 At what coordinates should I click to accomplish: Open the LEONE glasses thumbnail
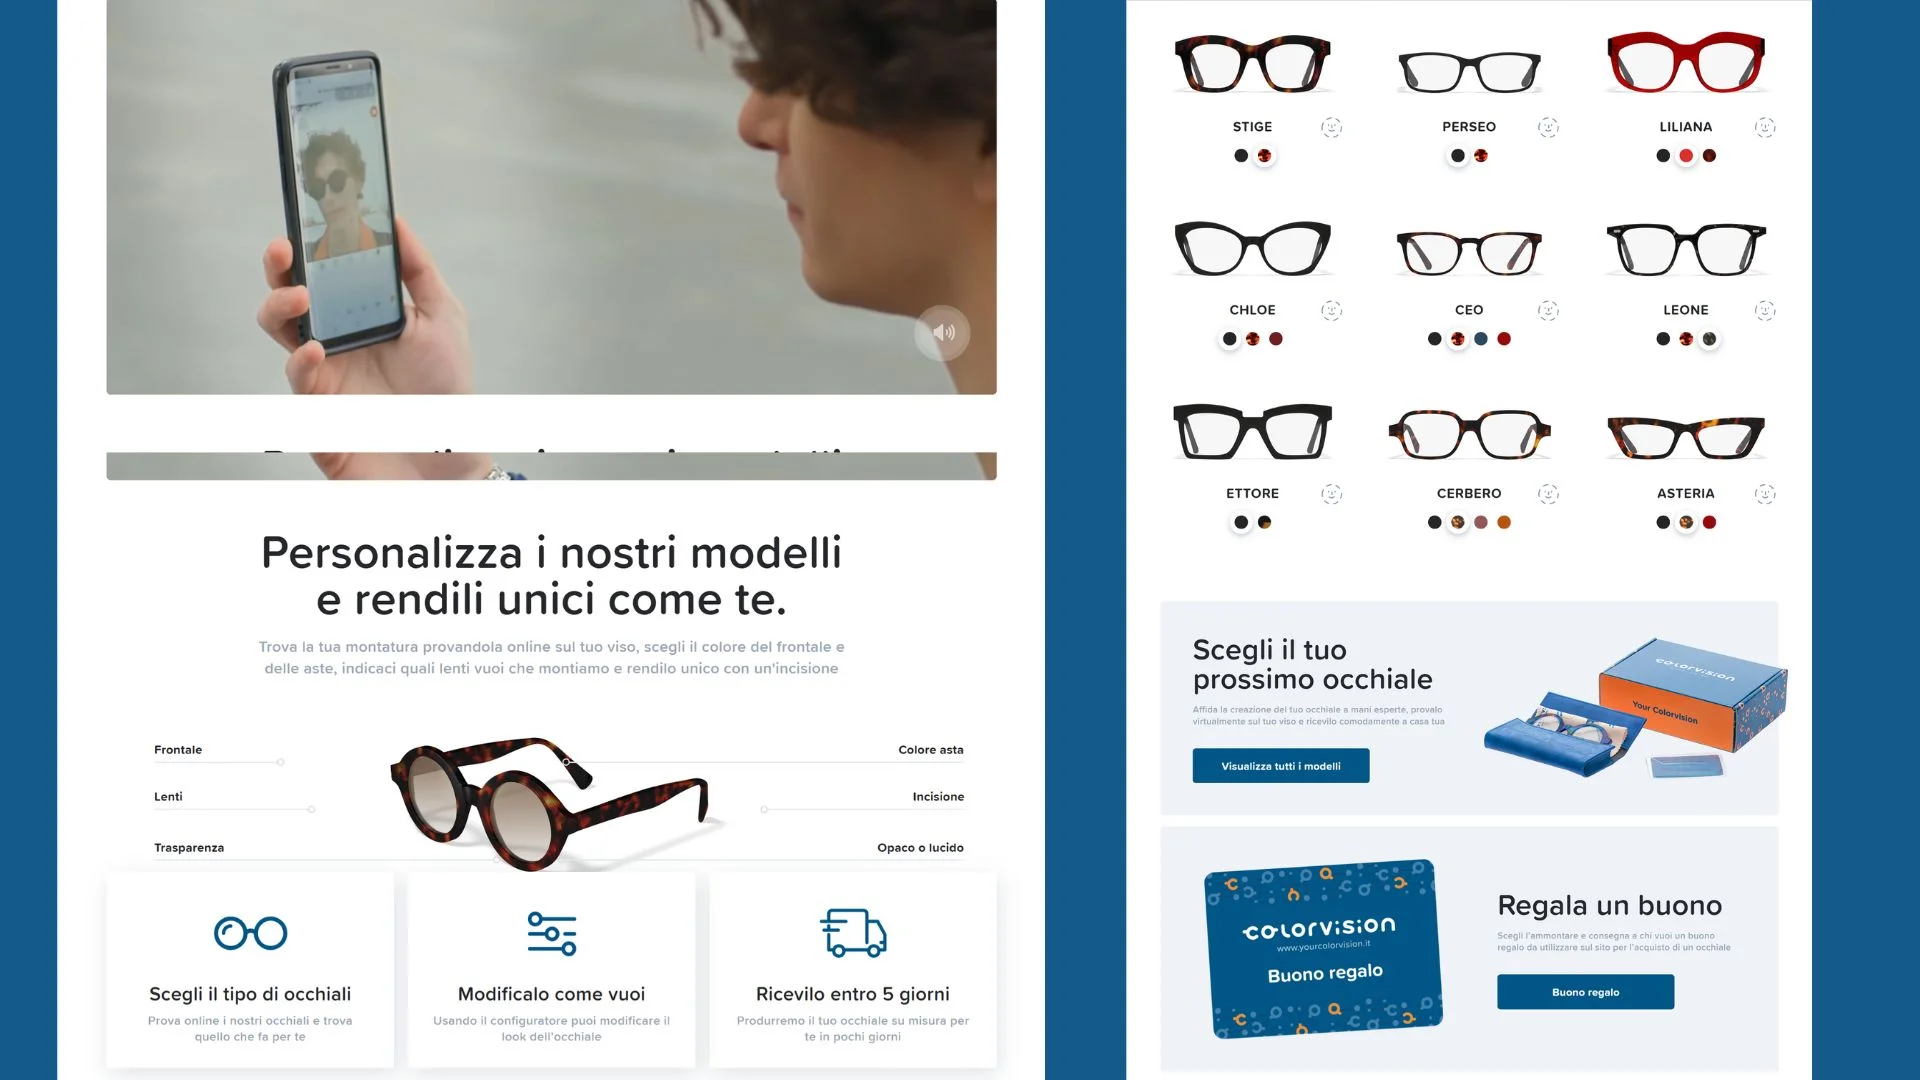pos(1686,249)
